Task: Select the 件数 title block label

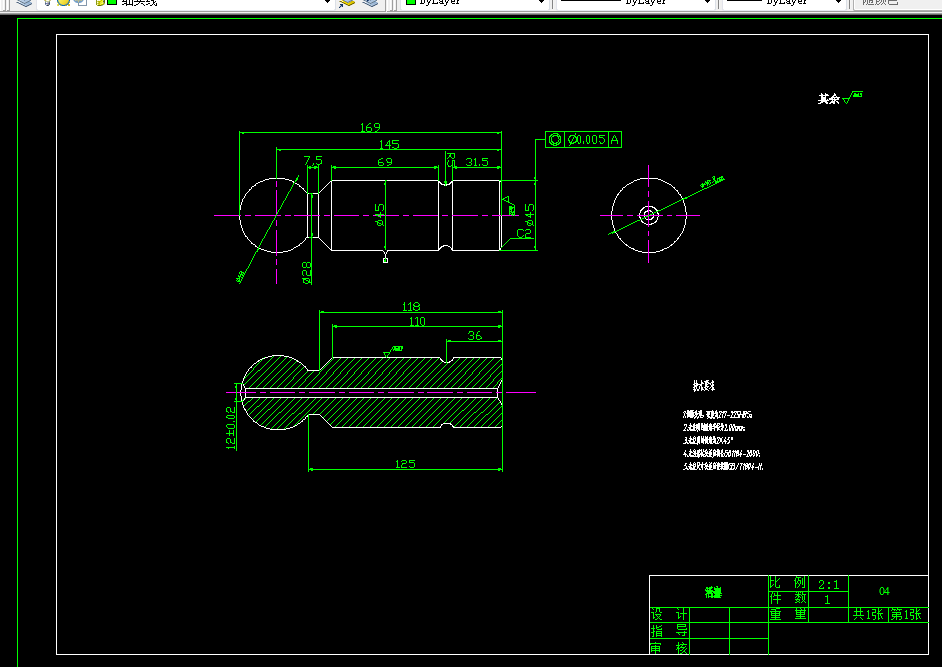Action: pos(788,598)
